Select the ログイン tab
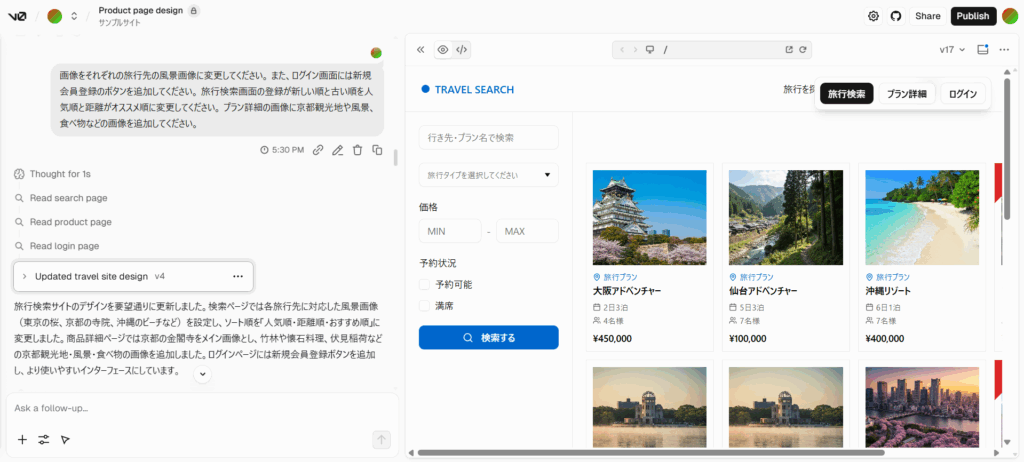Viewport: 1024px width, 462px height. coord(963,93)
